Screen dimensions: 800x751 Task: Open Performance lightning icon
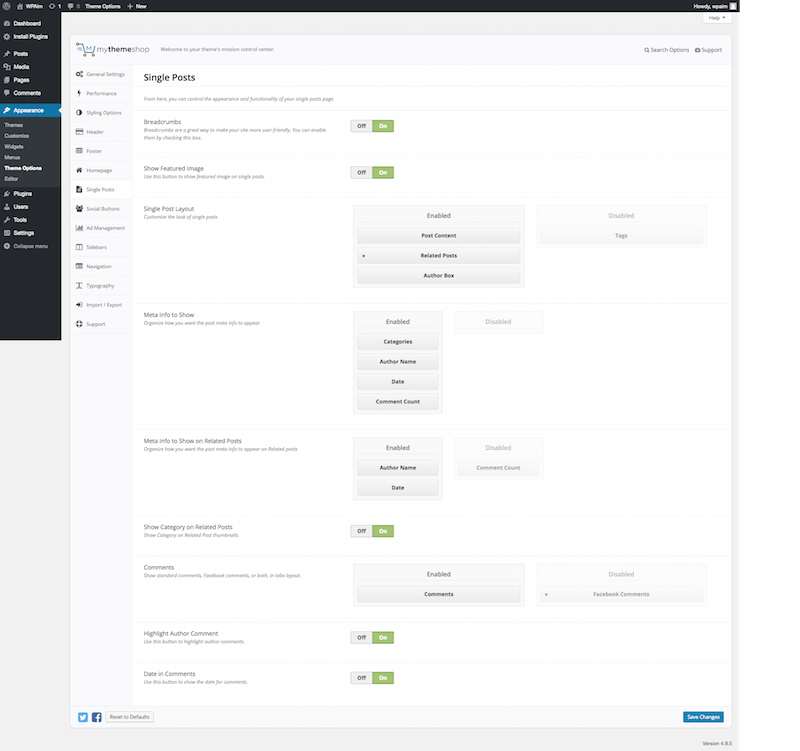click(79, 93)
